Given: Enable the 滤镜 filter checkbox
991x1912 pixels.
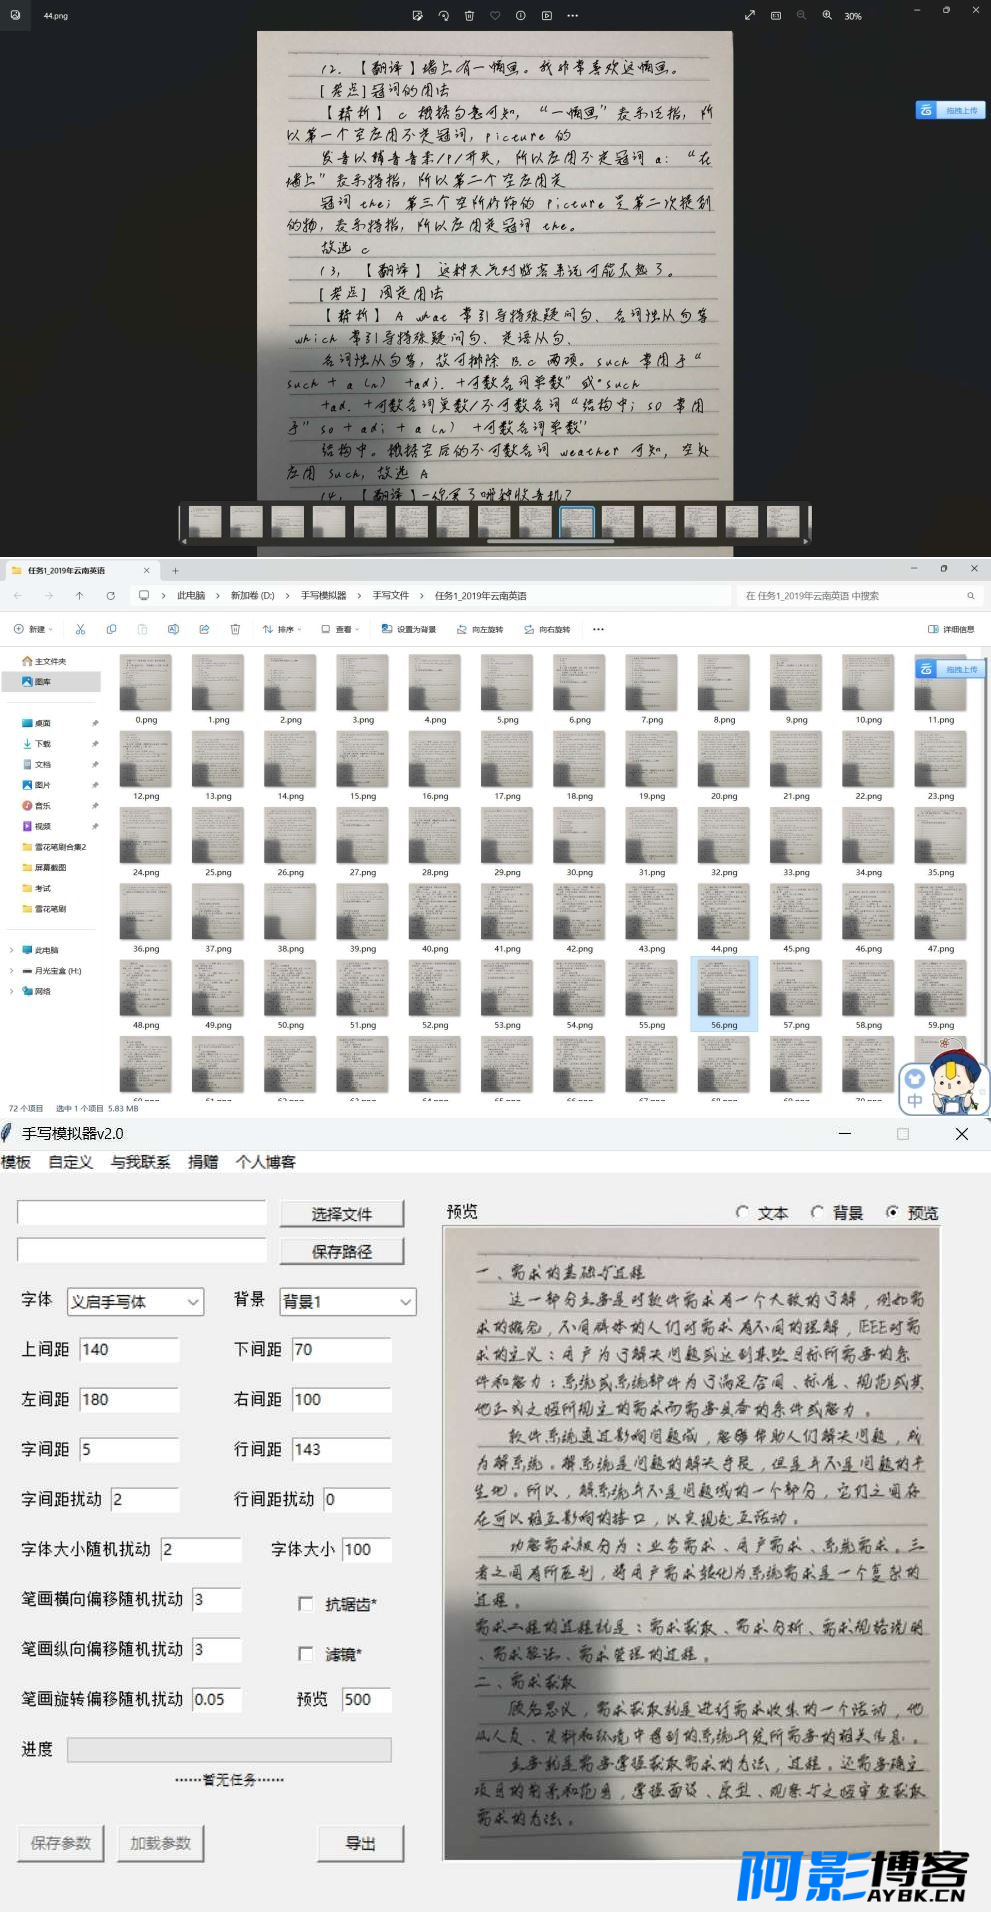Looking at the screenshot, I should tap(306, 1653).
